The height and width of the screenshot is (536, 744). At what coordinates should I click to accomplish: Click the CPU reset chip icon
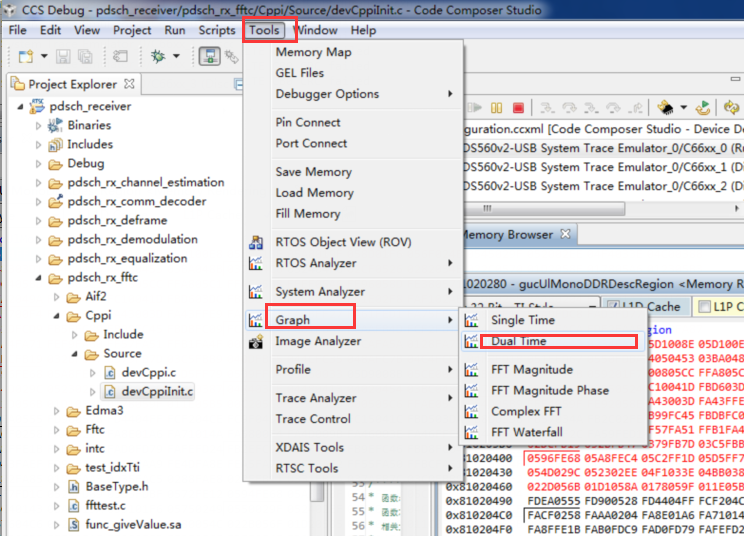click(665, 108)
